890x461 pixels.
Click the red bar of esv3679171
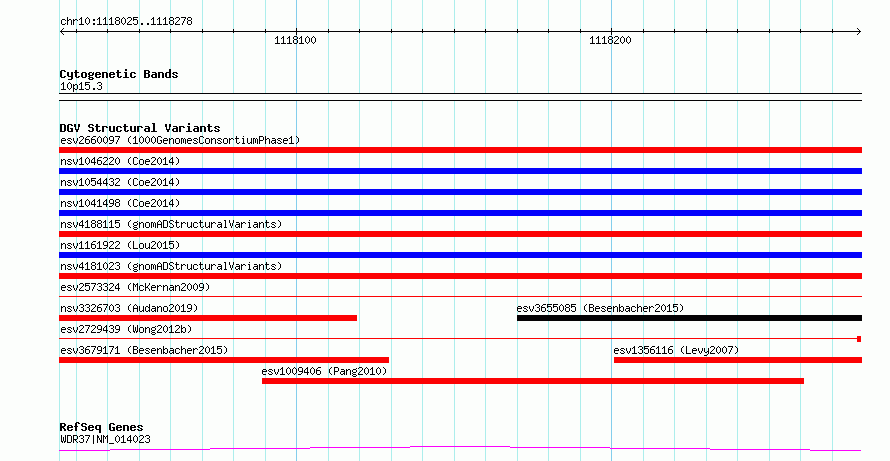(224, 360)
